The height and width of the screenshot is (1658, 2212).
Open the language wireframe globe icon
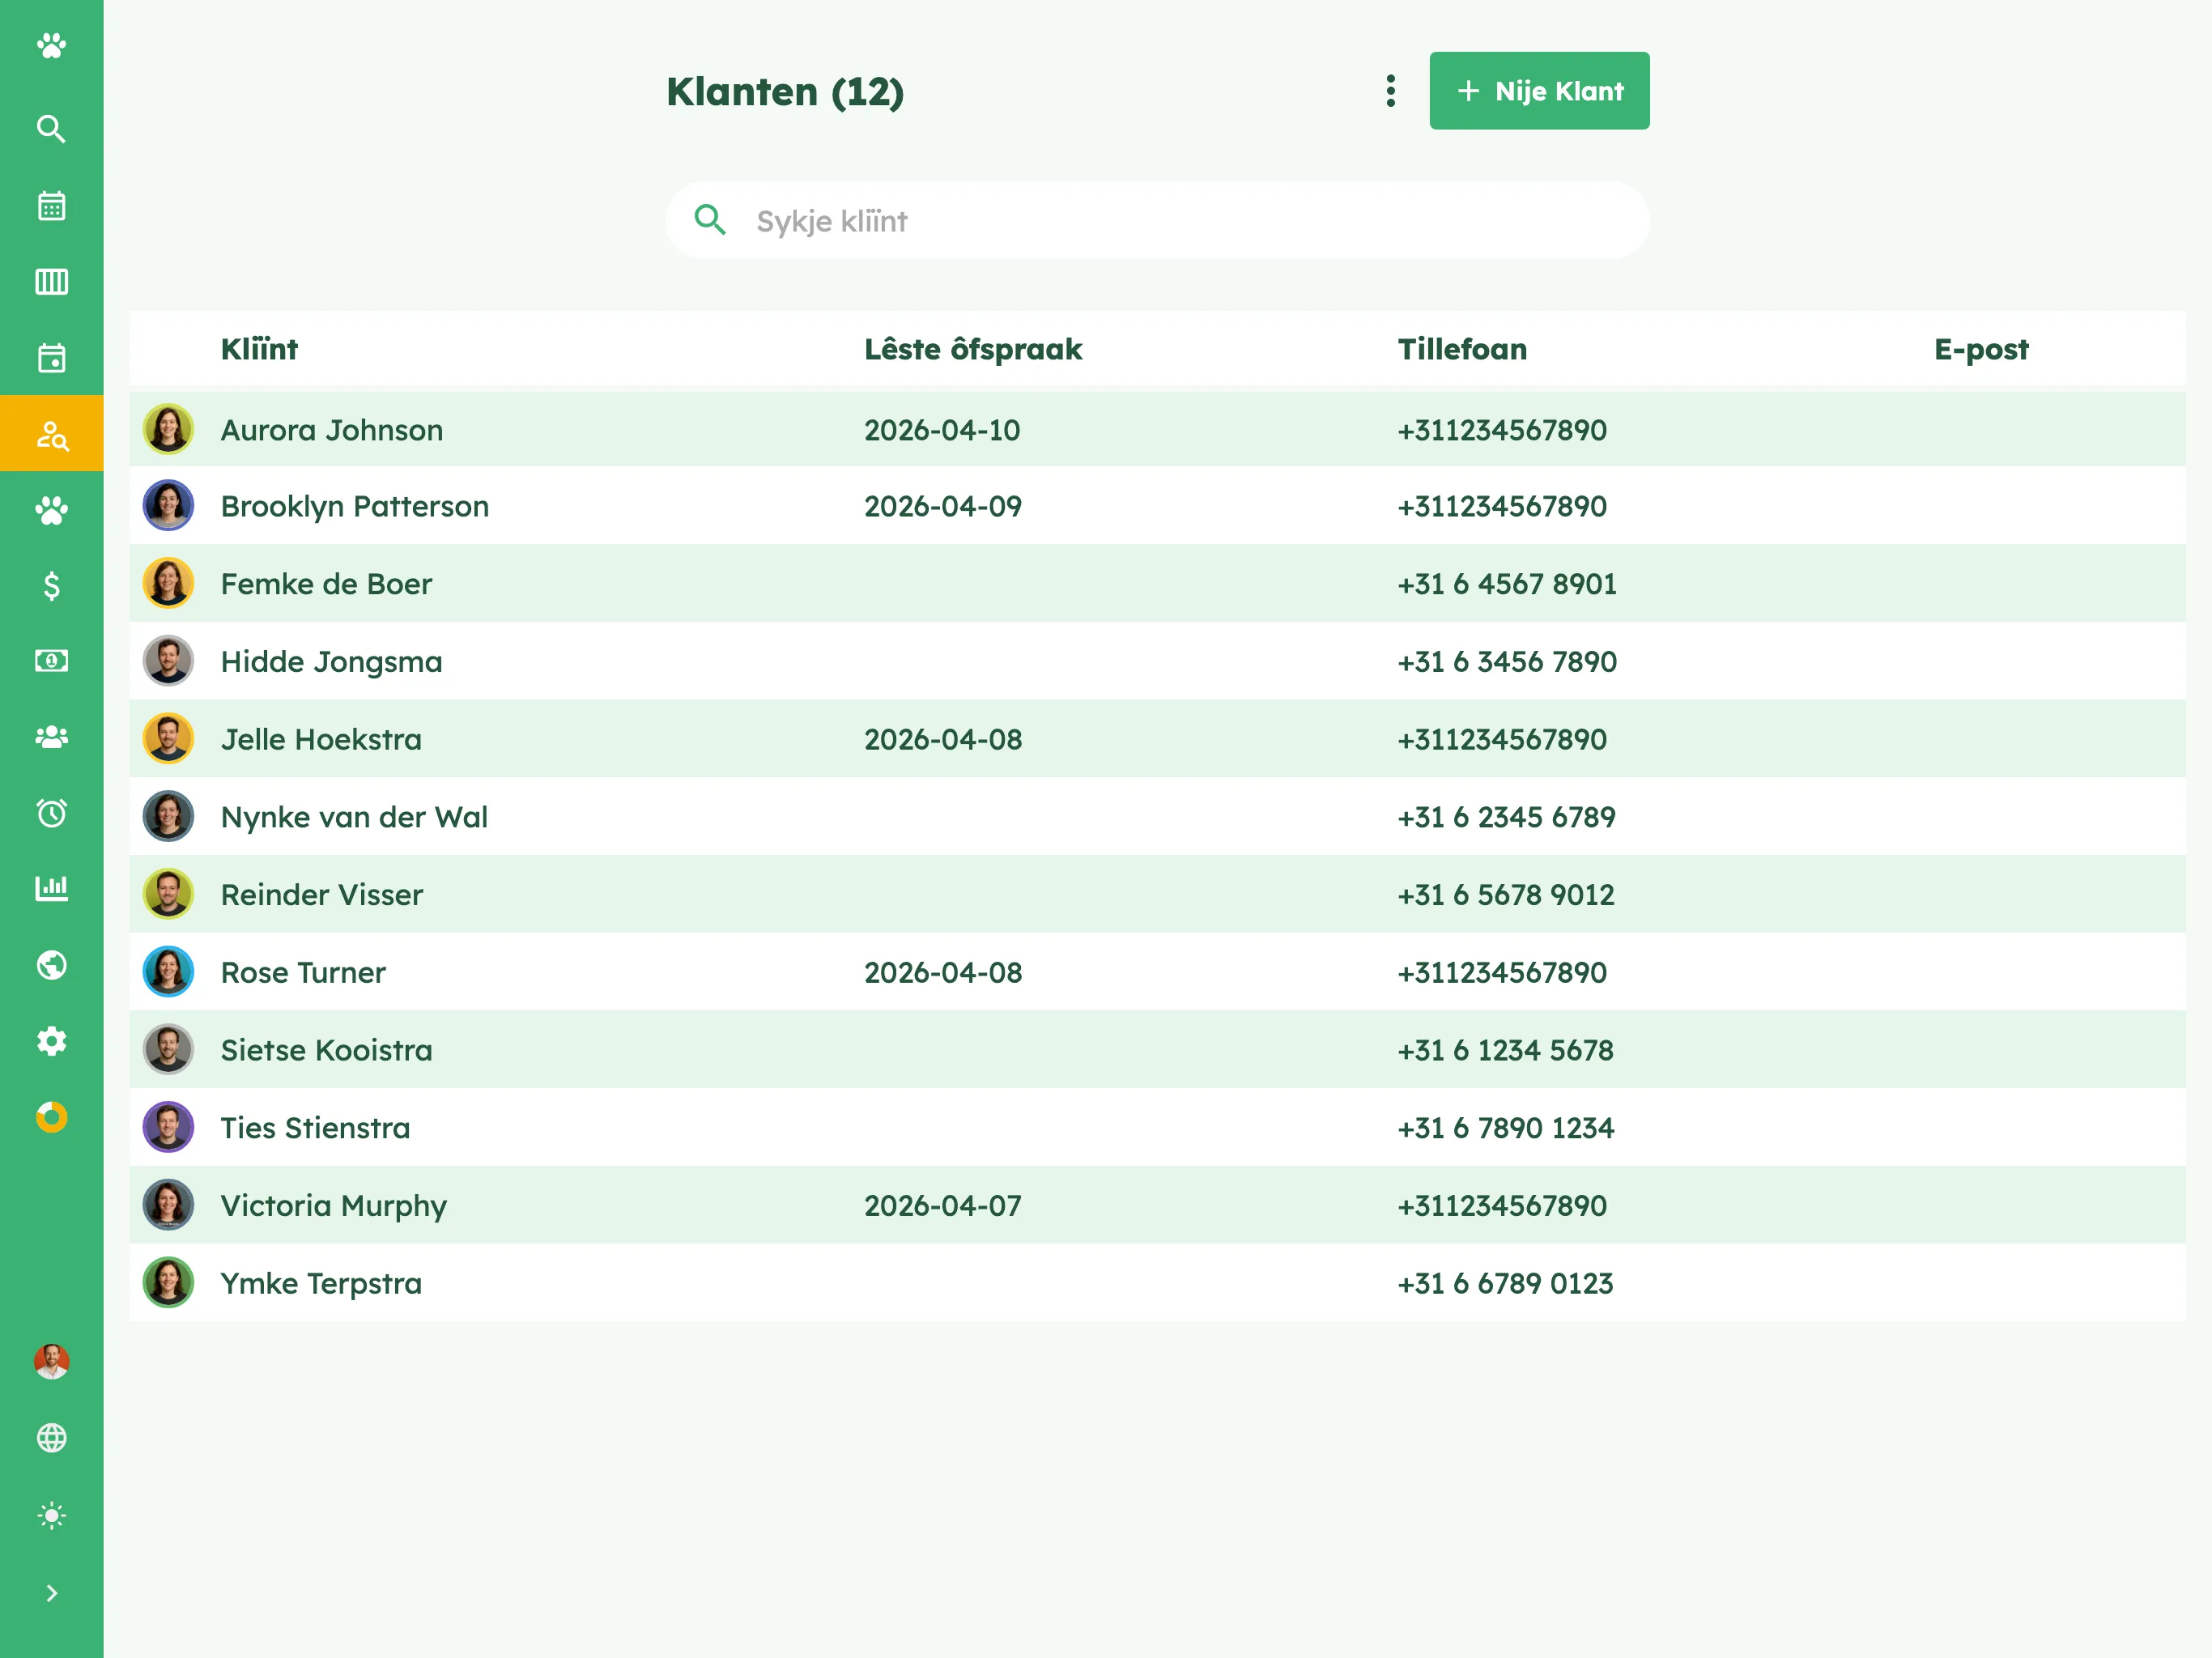pyautogui.click(x=51, y=1438)
